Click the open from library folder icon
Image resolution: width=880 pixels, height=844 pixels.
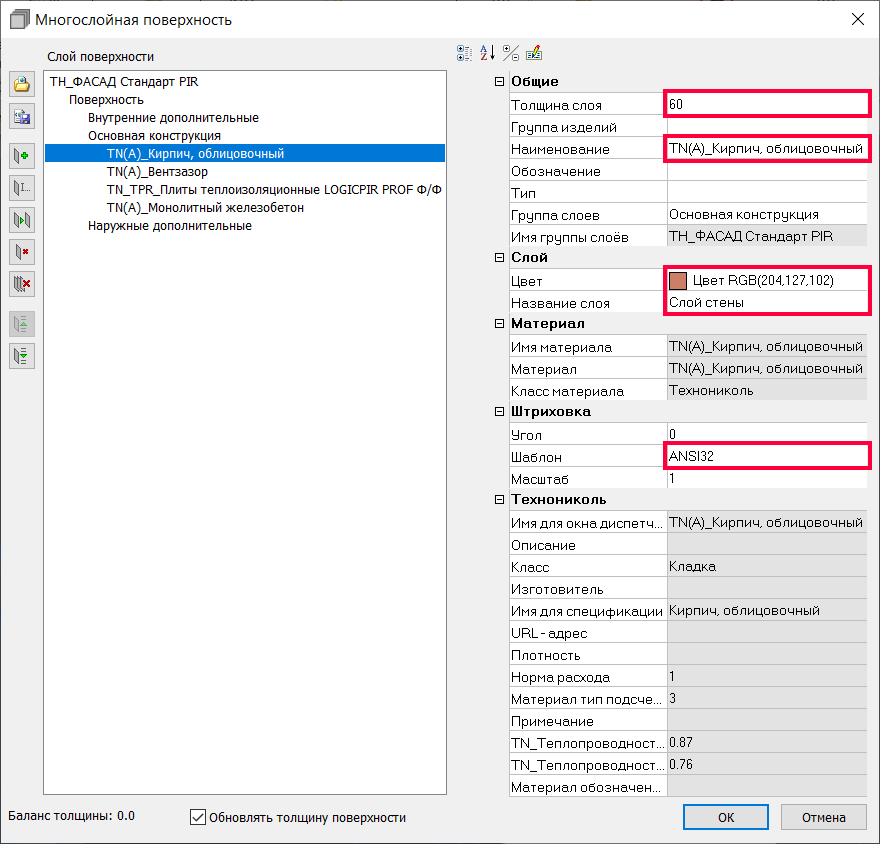pyautogui.click(x=22, y=84)
